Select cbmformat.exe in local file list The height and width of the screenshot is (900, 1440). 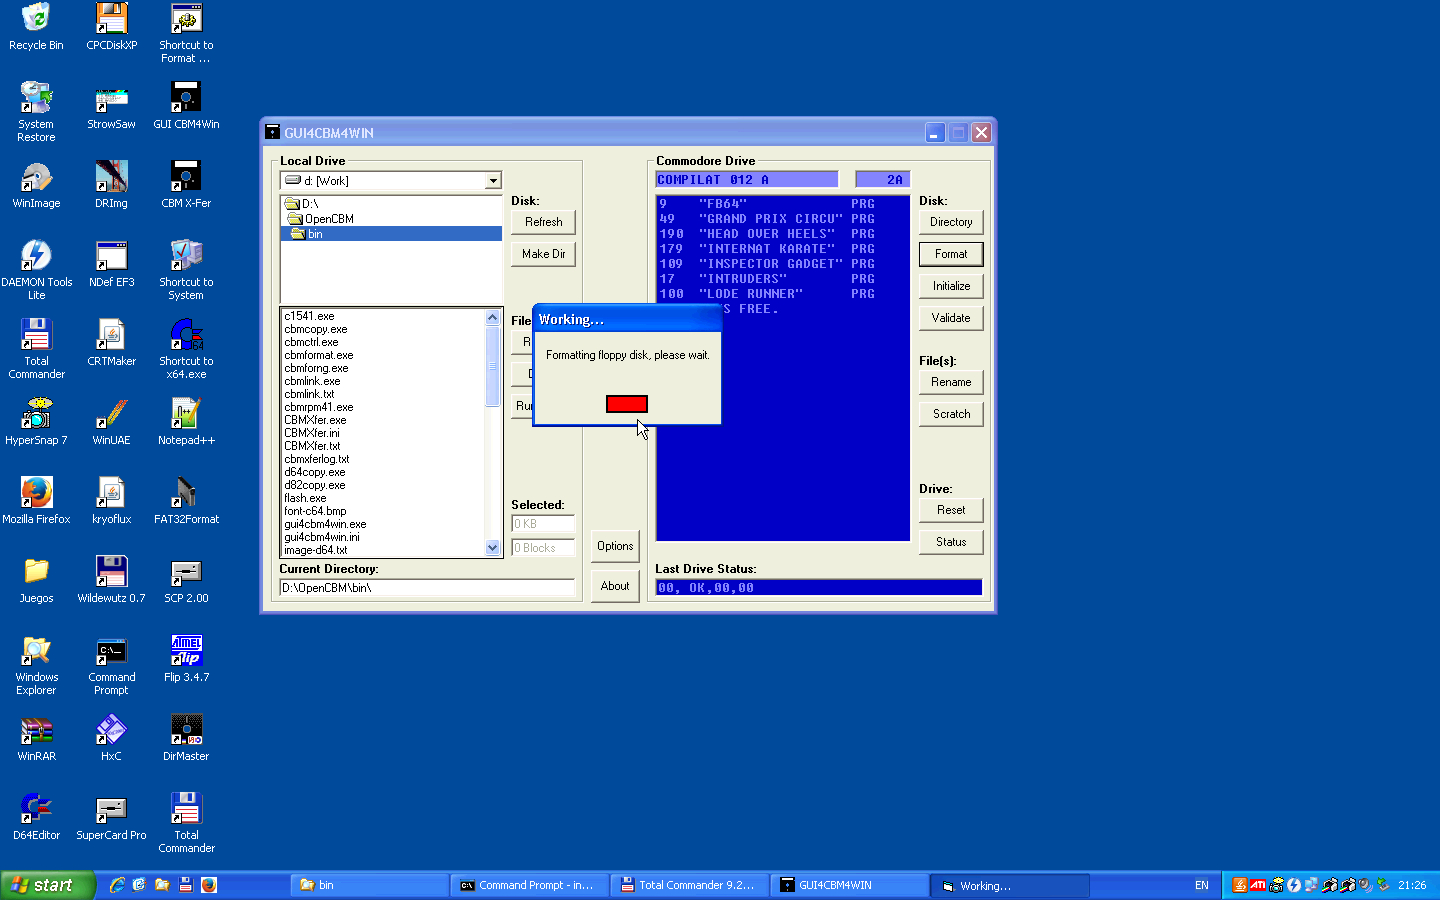(x=318, y=355)
